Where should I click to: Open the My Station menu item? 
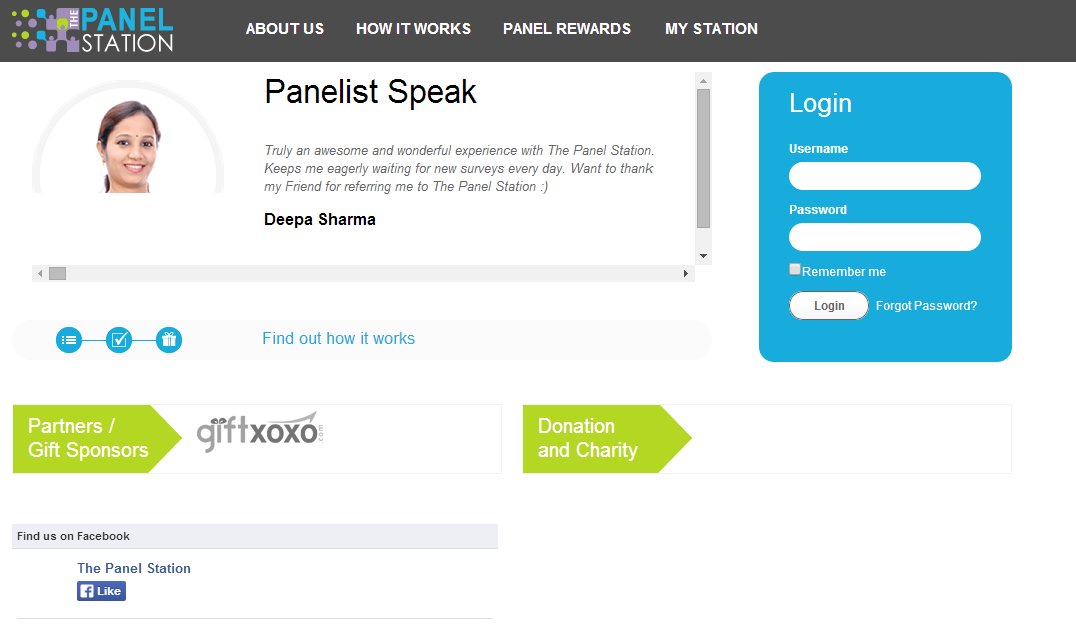[x=711, y=29]
